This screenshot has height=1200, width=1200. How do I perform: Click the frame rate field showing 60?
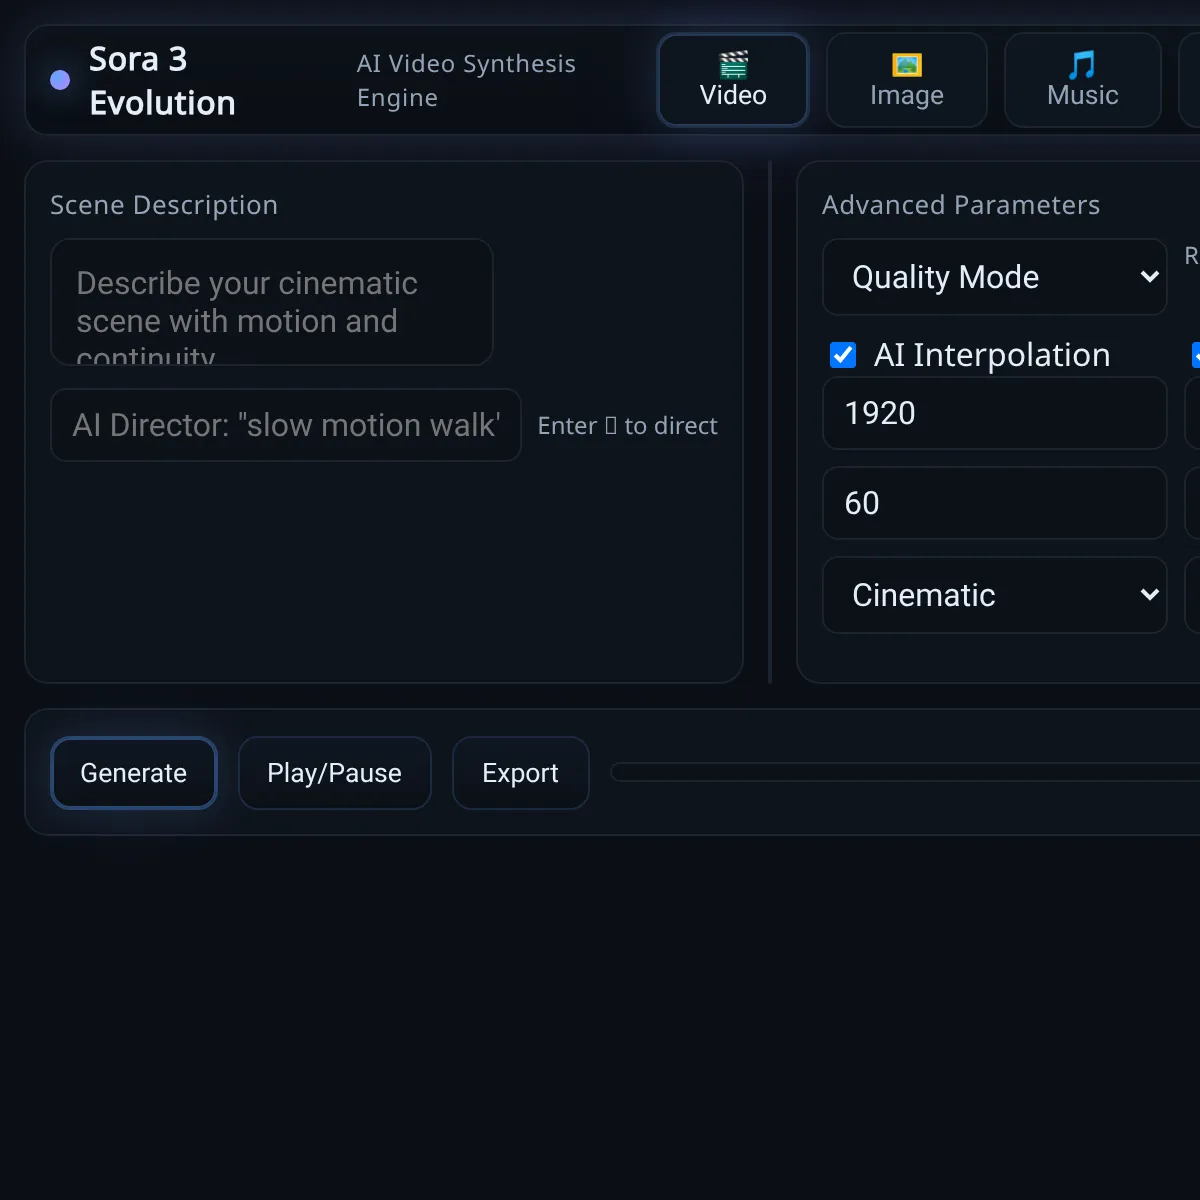995,503
